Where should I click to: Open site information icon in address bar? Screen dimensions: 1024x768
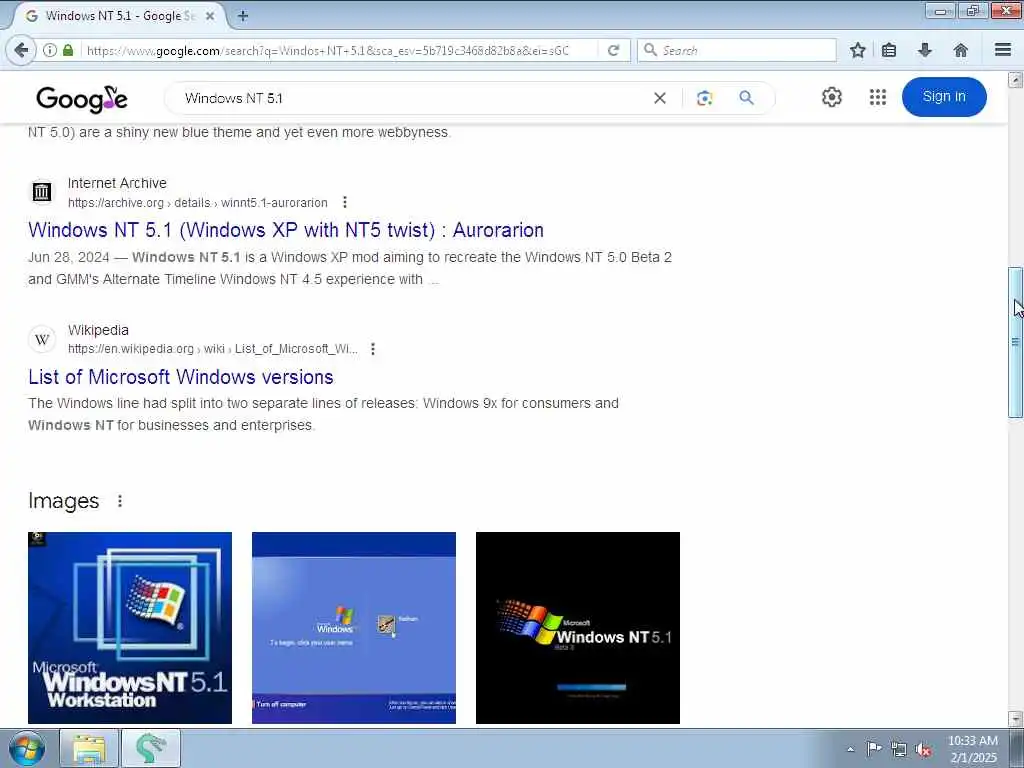(x=50, y=50)
